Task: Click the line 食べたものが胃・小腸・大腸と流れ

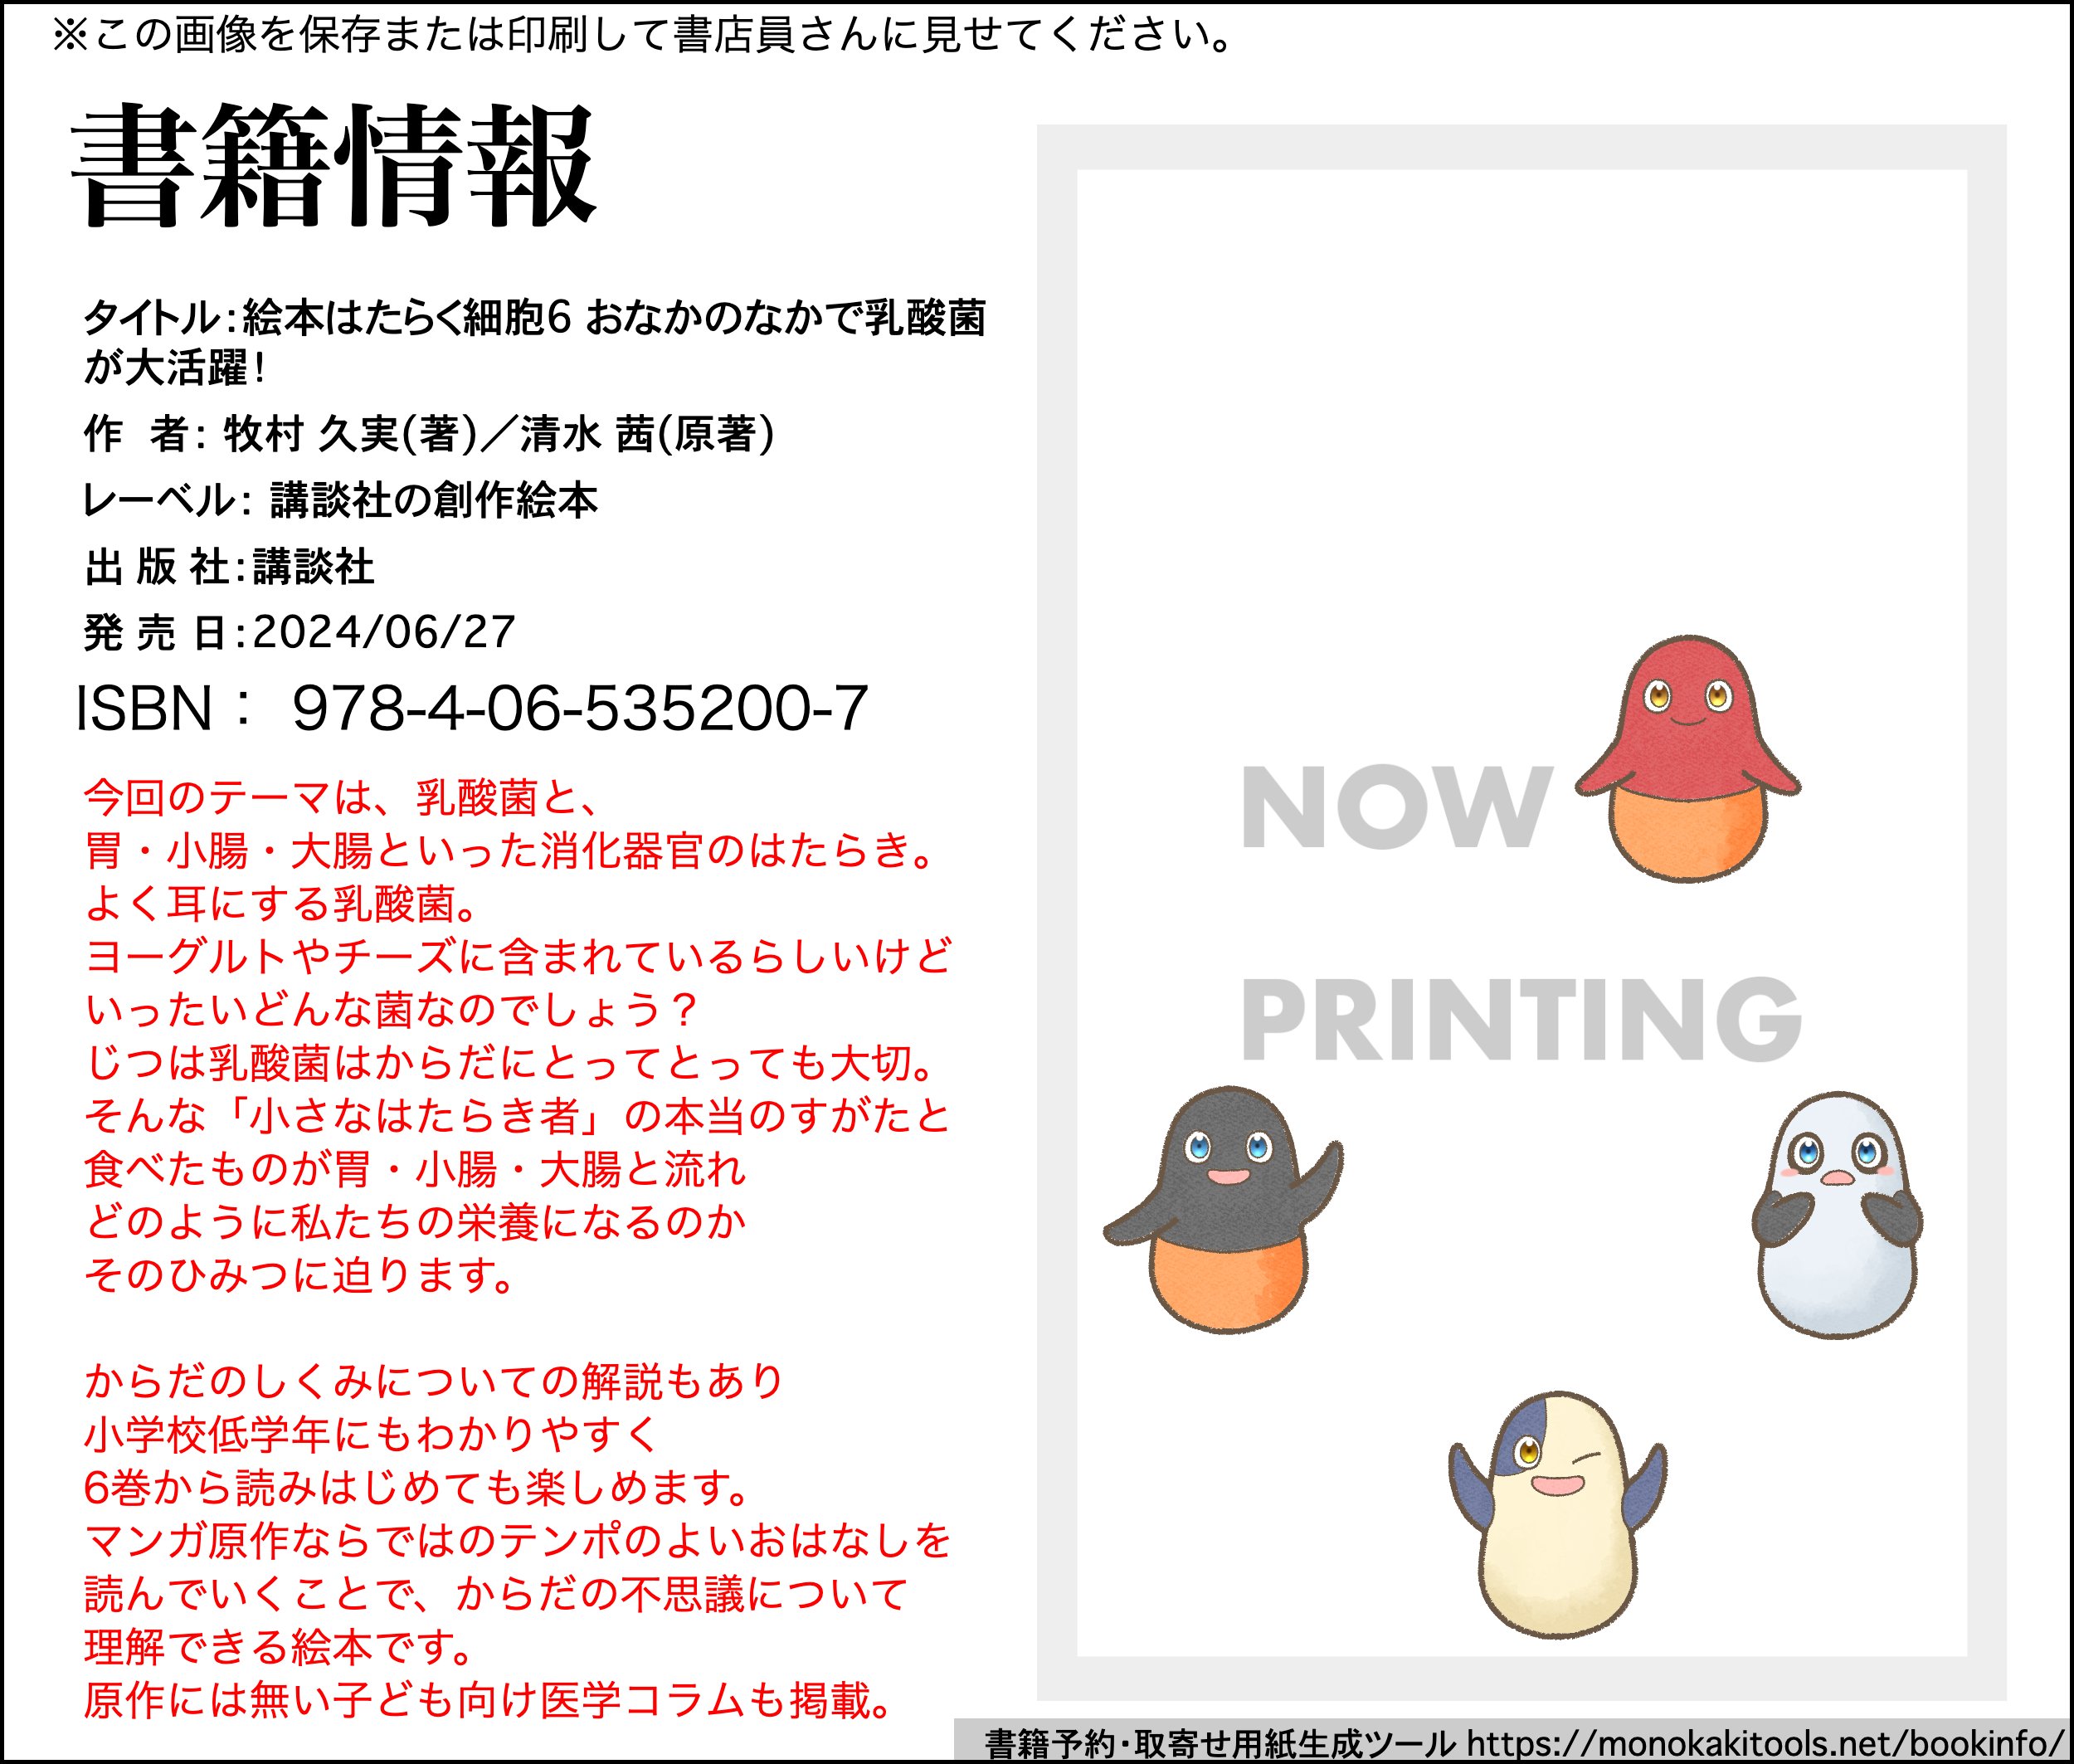Action: point(415,1169)
